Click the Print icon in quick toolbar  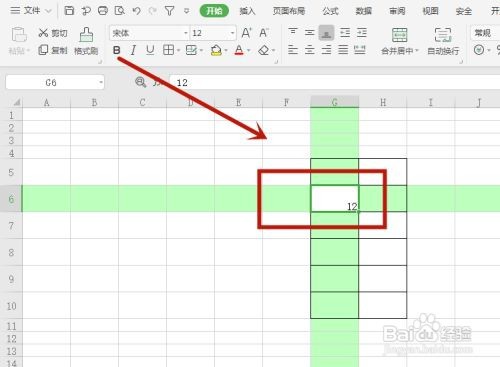coord(103,11)
